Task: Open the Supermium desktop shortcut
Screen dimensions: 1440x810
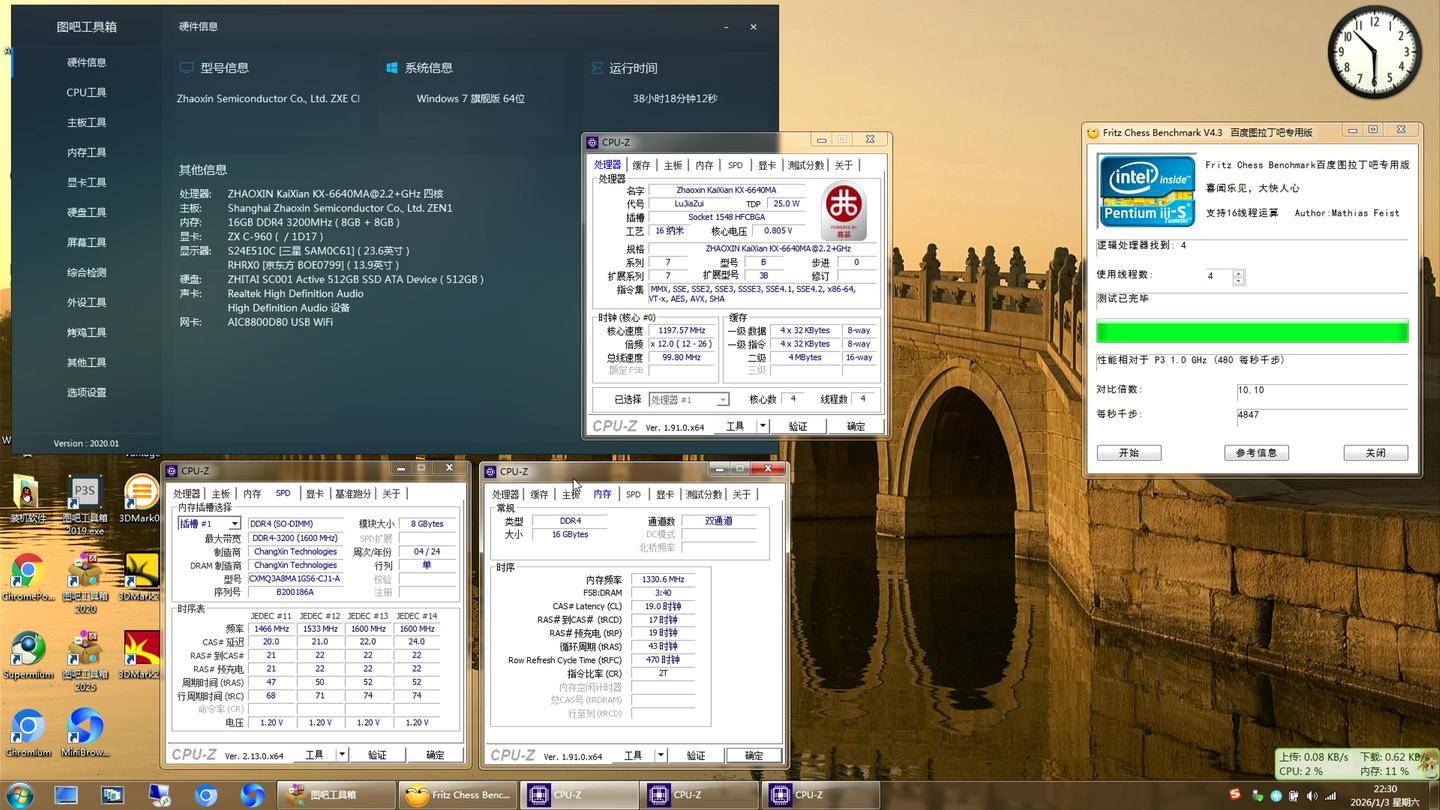Action: [x=28, y=650]
